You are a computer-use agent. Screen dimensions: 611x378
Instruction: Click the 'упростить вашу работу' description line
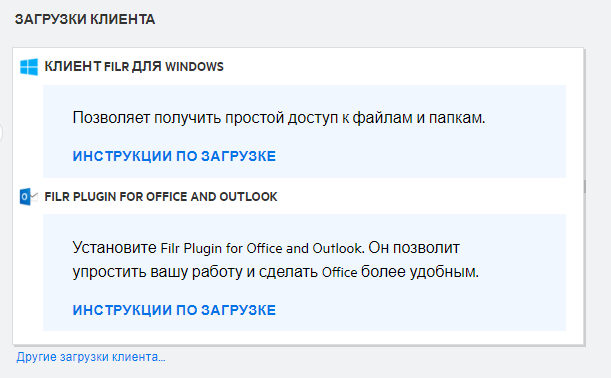275,272
